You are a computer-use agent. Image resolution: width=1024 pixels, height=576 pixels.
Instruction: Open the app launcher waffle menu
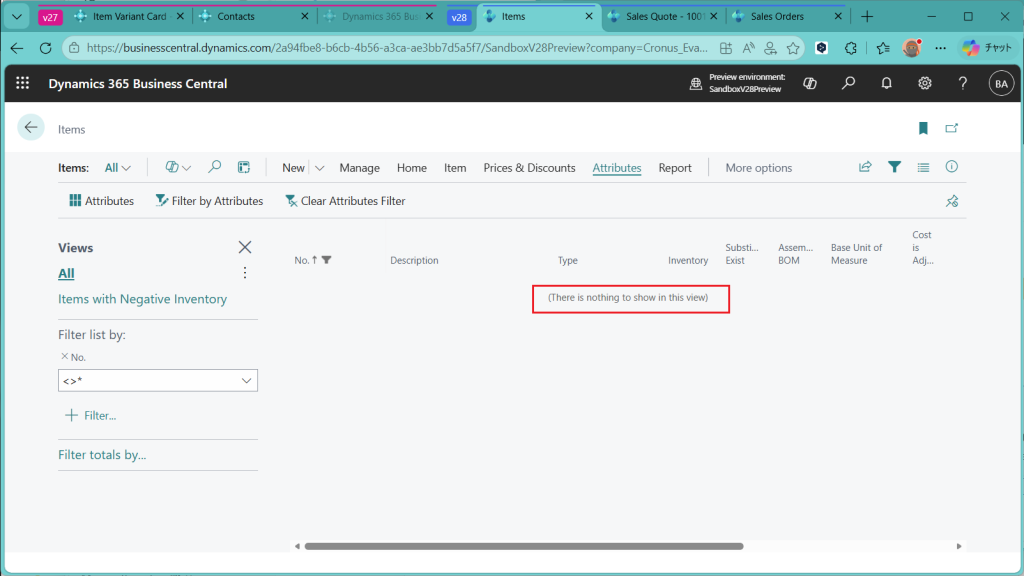23,84
